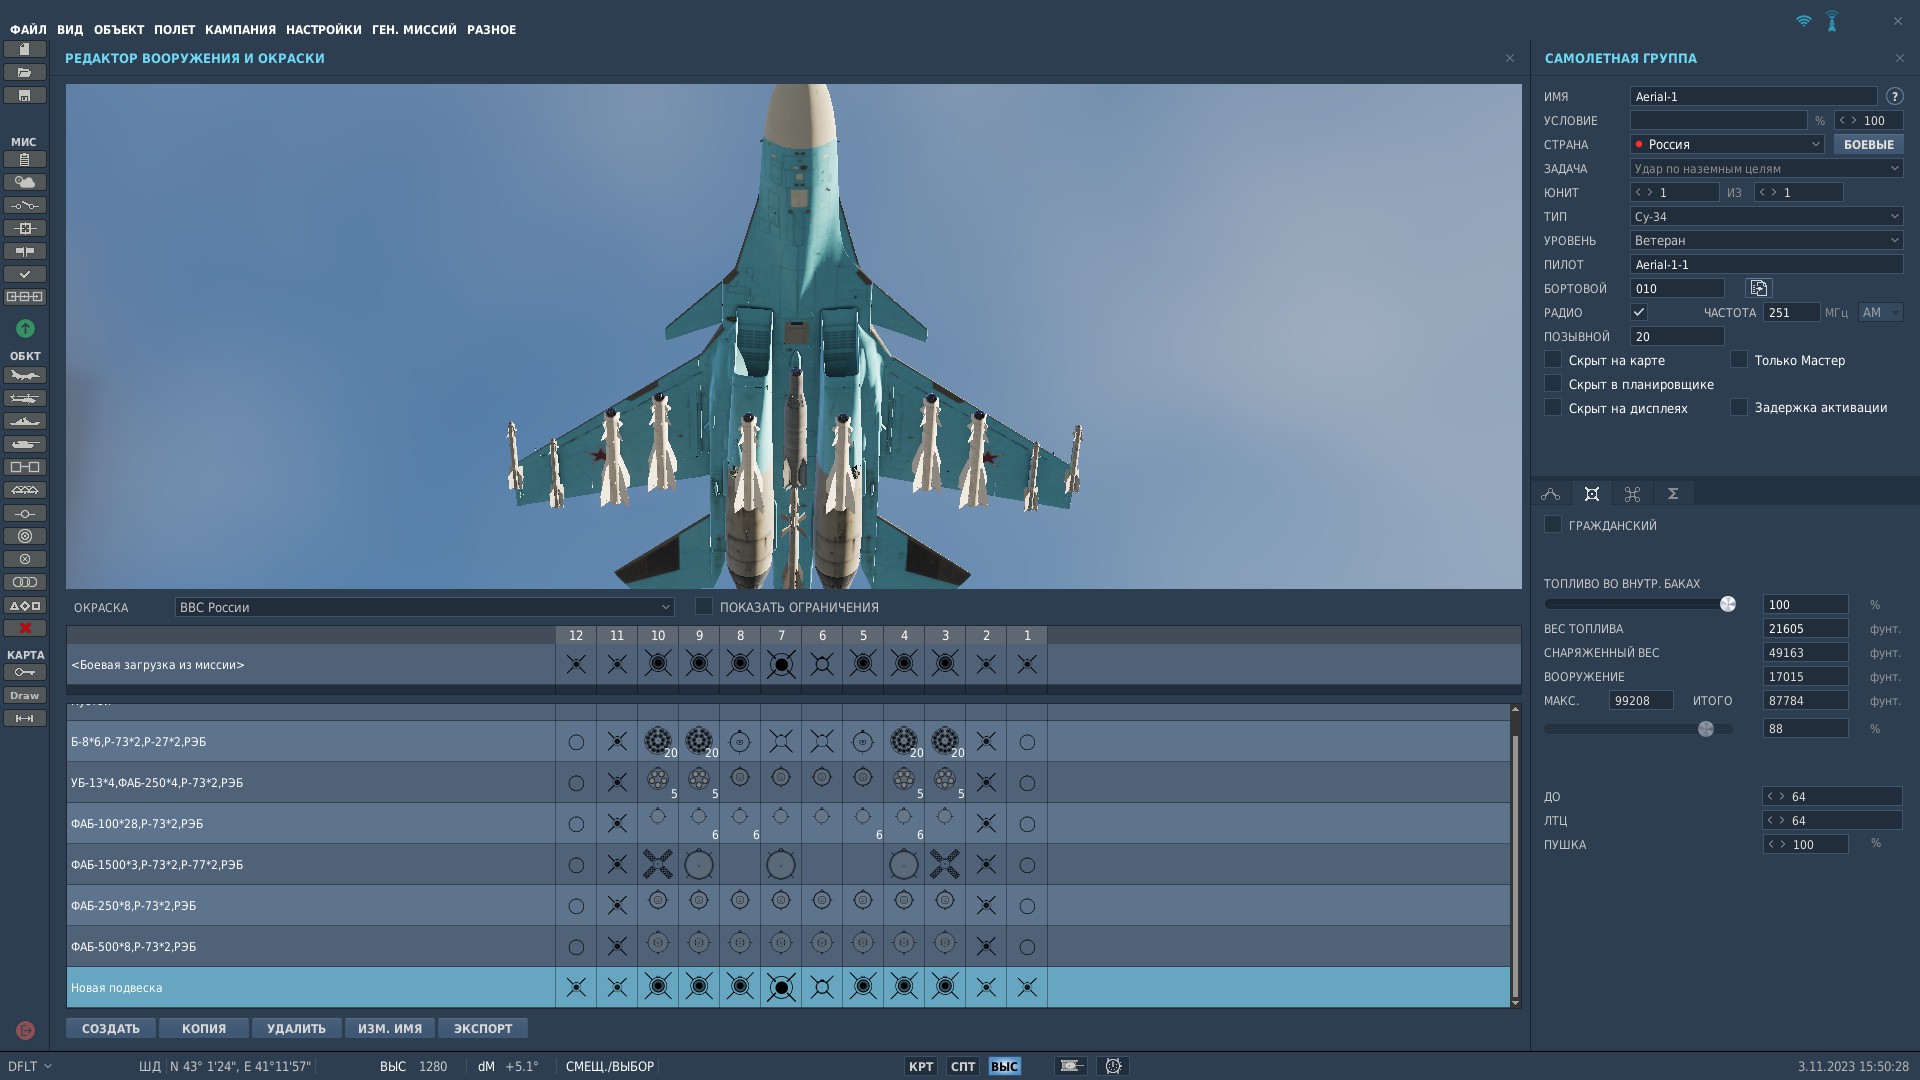Click the internal fuel slider handle
Image resolution: width=1920 pixels, height=1080 pixels.
[x=1727, y=605]
